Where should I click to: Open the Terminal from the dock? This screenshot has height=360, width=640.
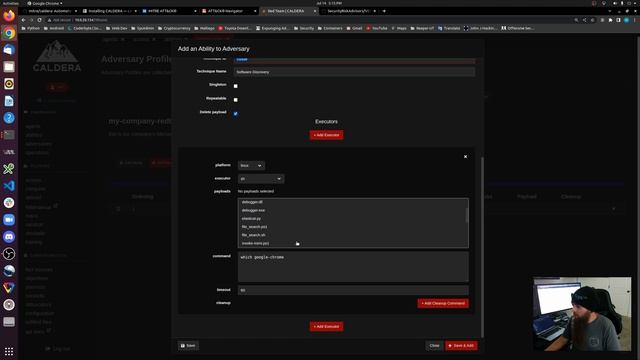[x=9, y=135]
